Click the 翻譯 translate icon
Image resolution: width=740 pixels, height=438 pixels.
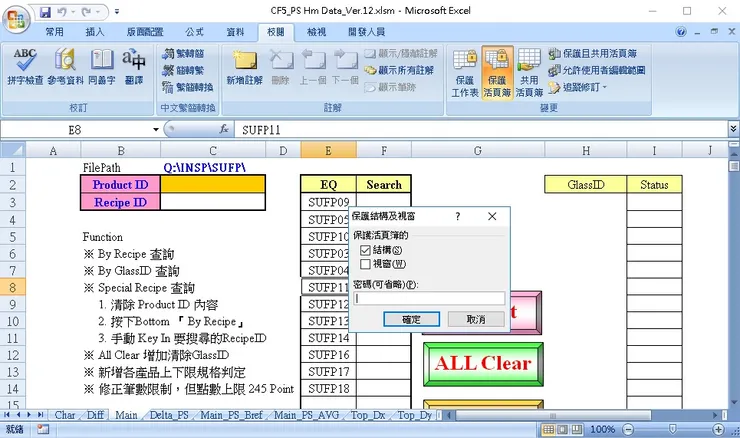click(134, 67)
